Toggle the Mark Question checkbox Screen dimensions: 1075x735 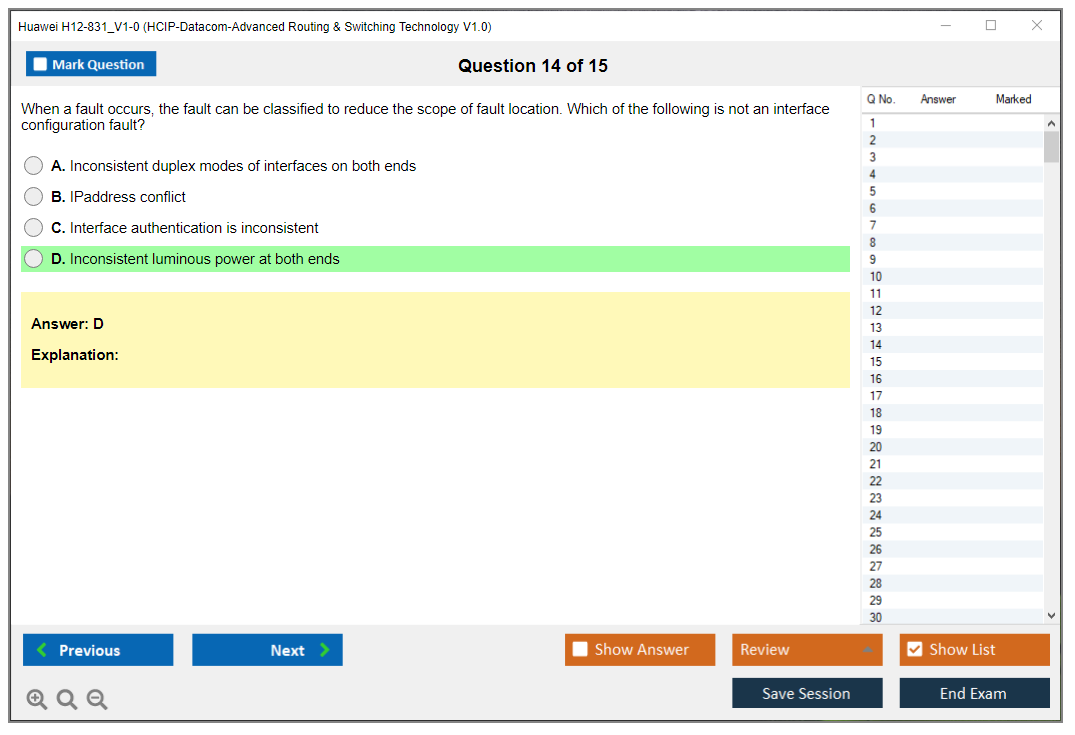pos(41,65)
